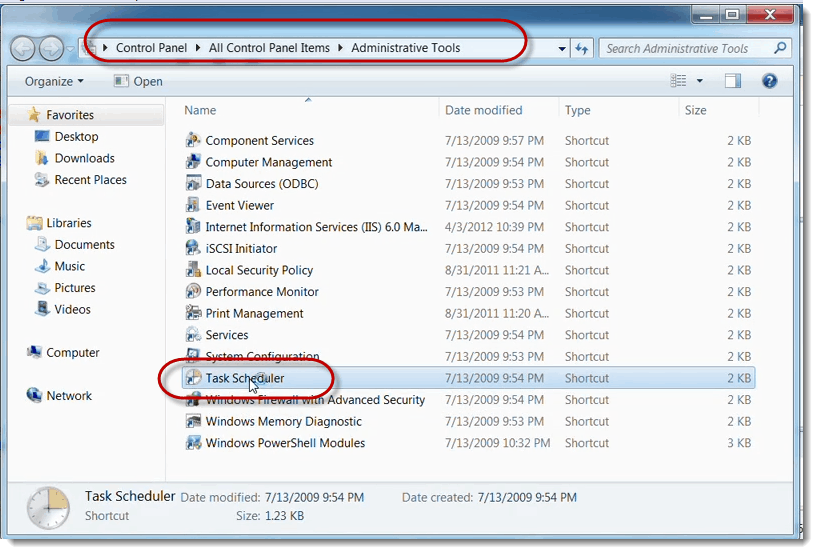Screen dimensions: 818x554
Task: Go forward with the forward arrow
Action: coord(51,50)
